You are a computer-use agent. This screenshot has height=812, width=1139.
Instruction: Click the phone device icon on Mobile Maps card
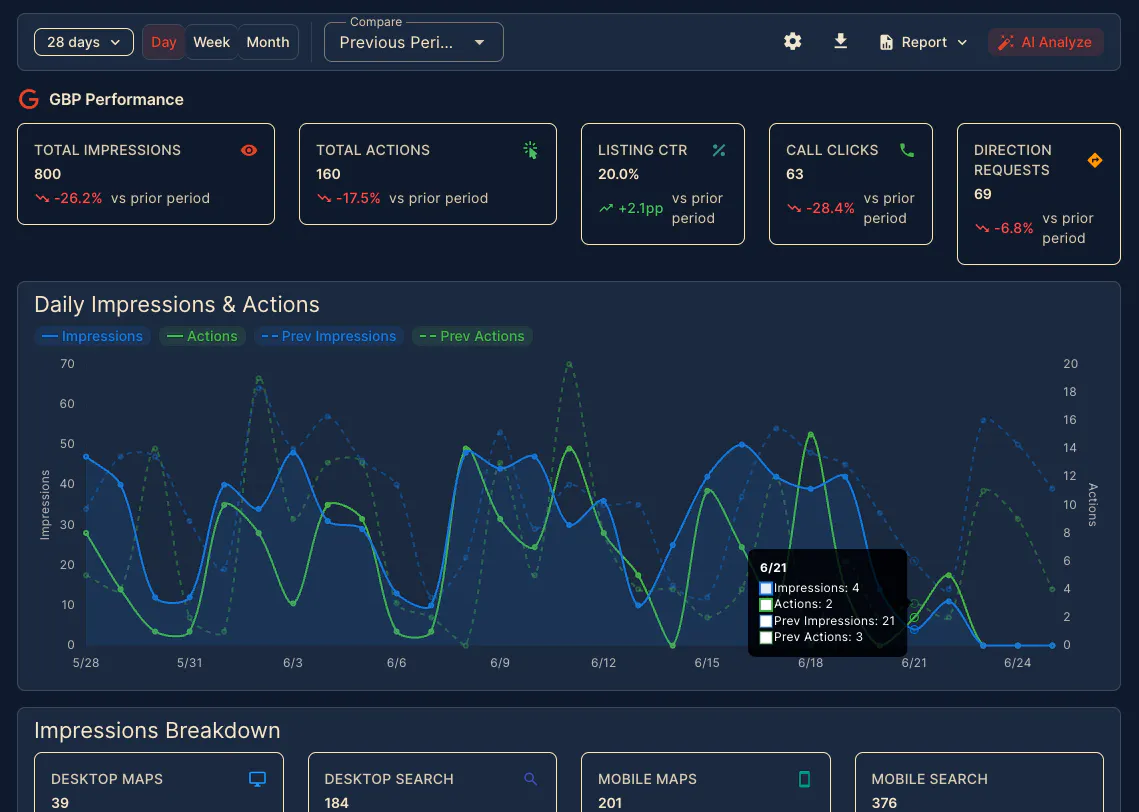point(804,779)
